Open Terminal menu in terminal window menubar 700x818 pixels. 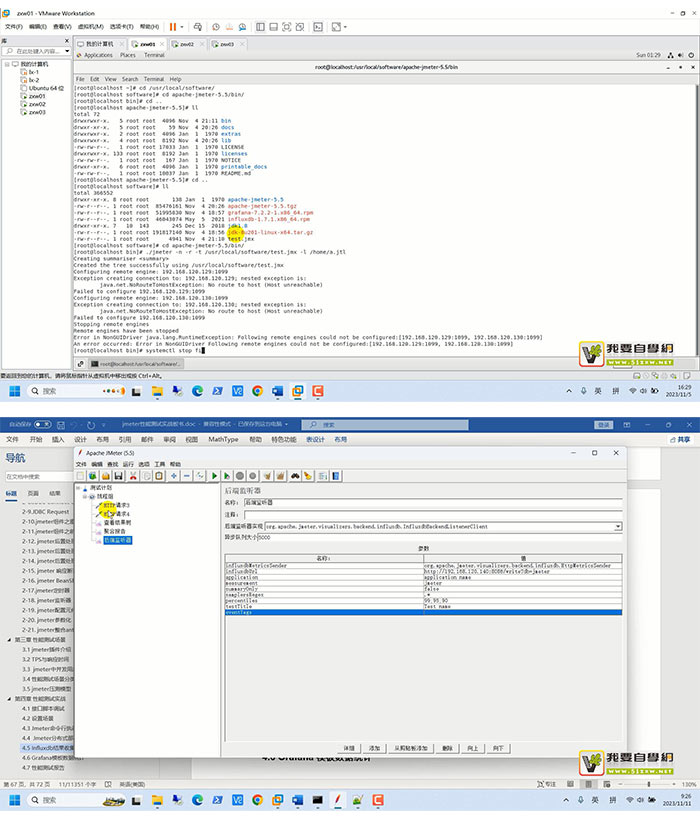tap(154, 79)
